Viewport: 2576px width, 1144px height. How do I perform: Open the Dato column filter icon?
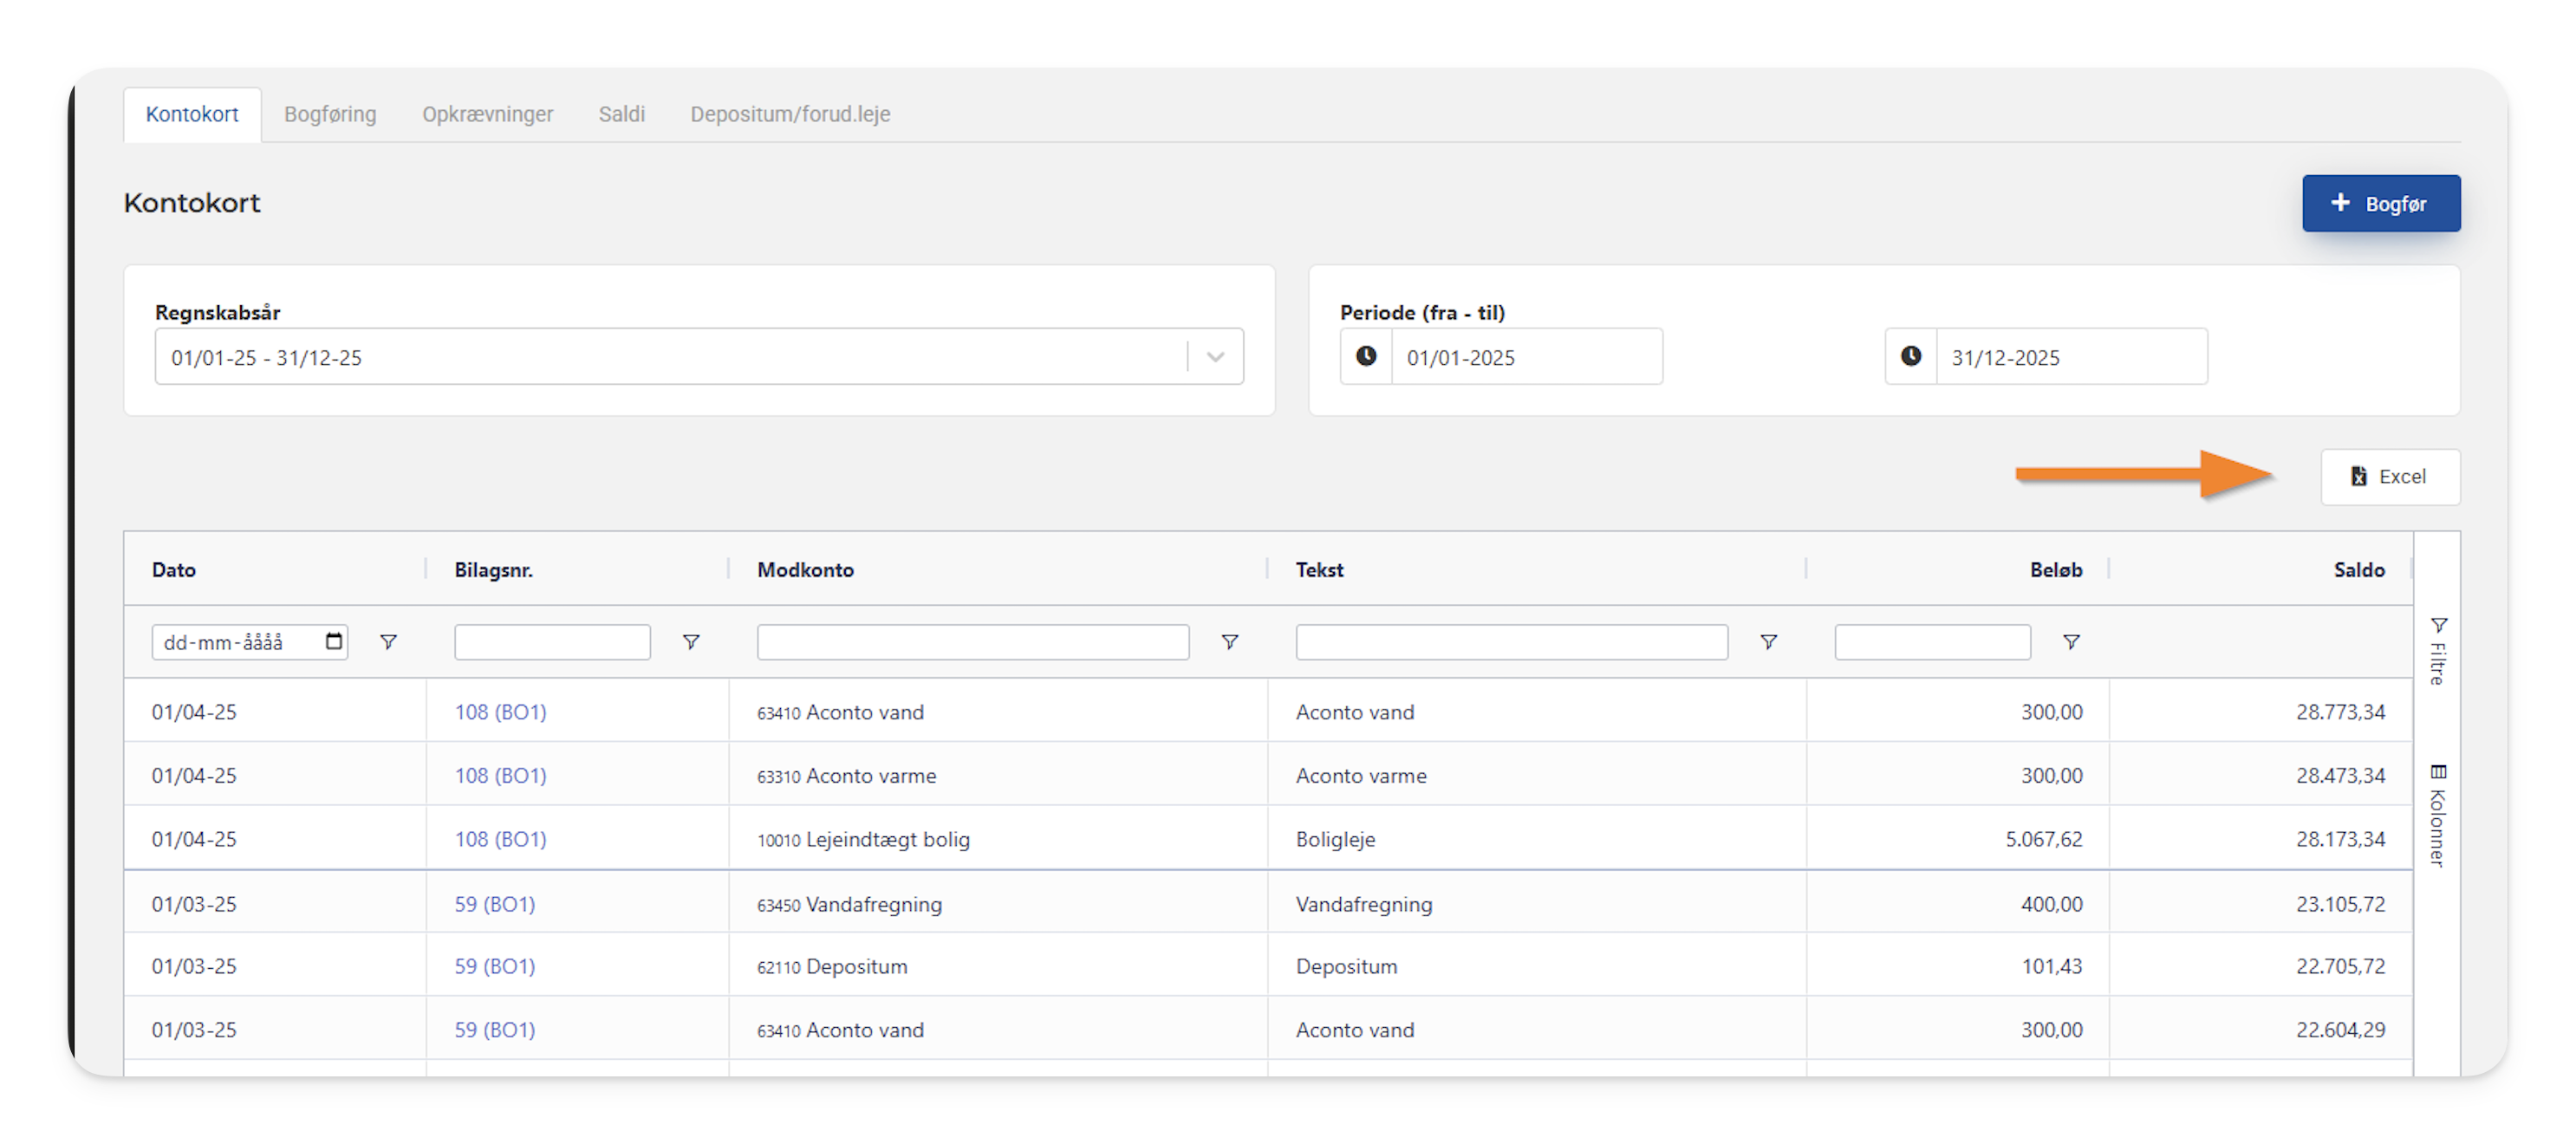(x=388, y=642)
